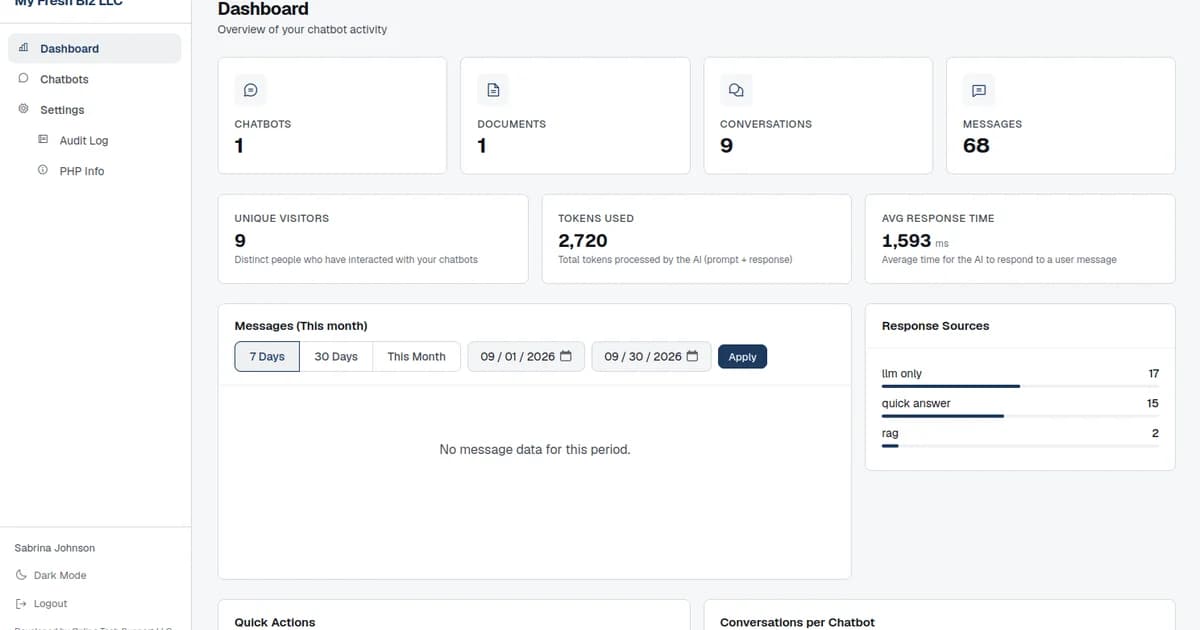Click the Apply date range button

point(742,356)
